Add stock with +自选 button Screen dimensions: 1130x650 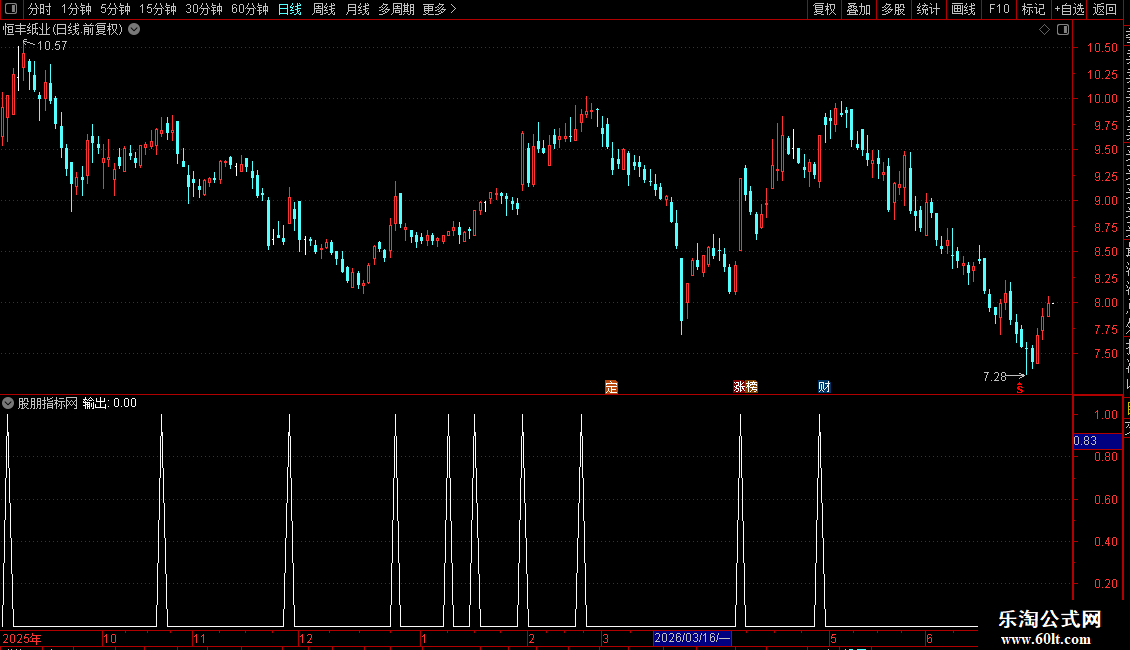[x=1069, y=9]
